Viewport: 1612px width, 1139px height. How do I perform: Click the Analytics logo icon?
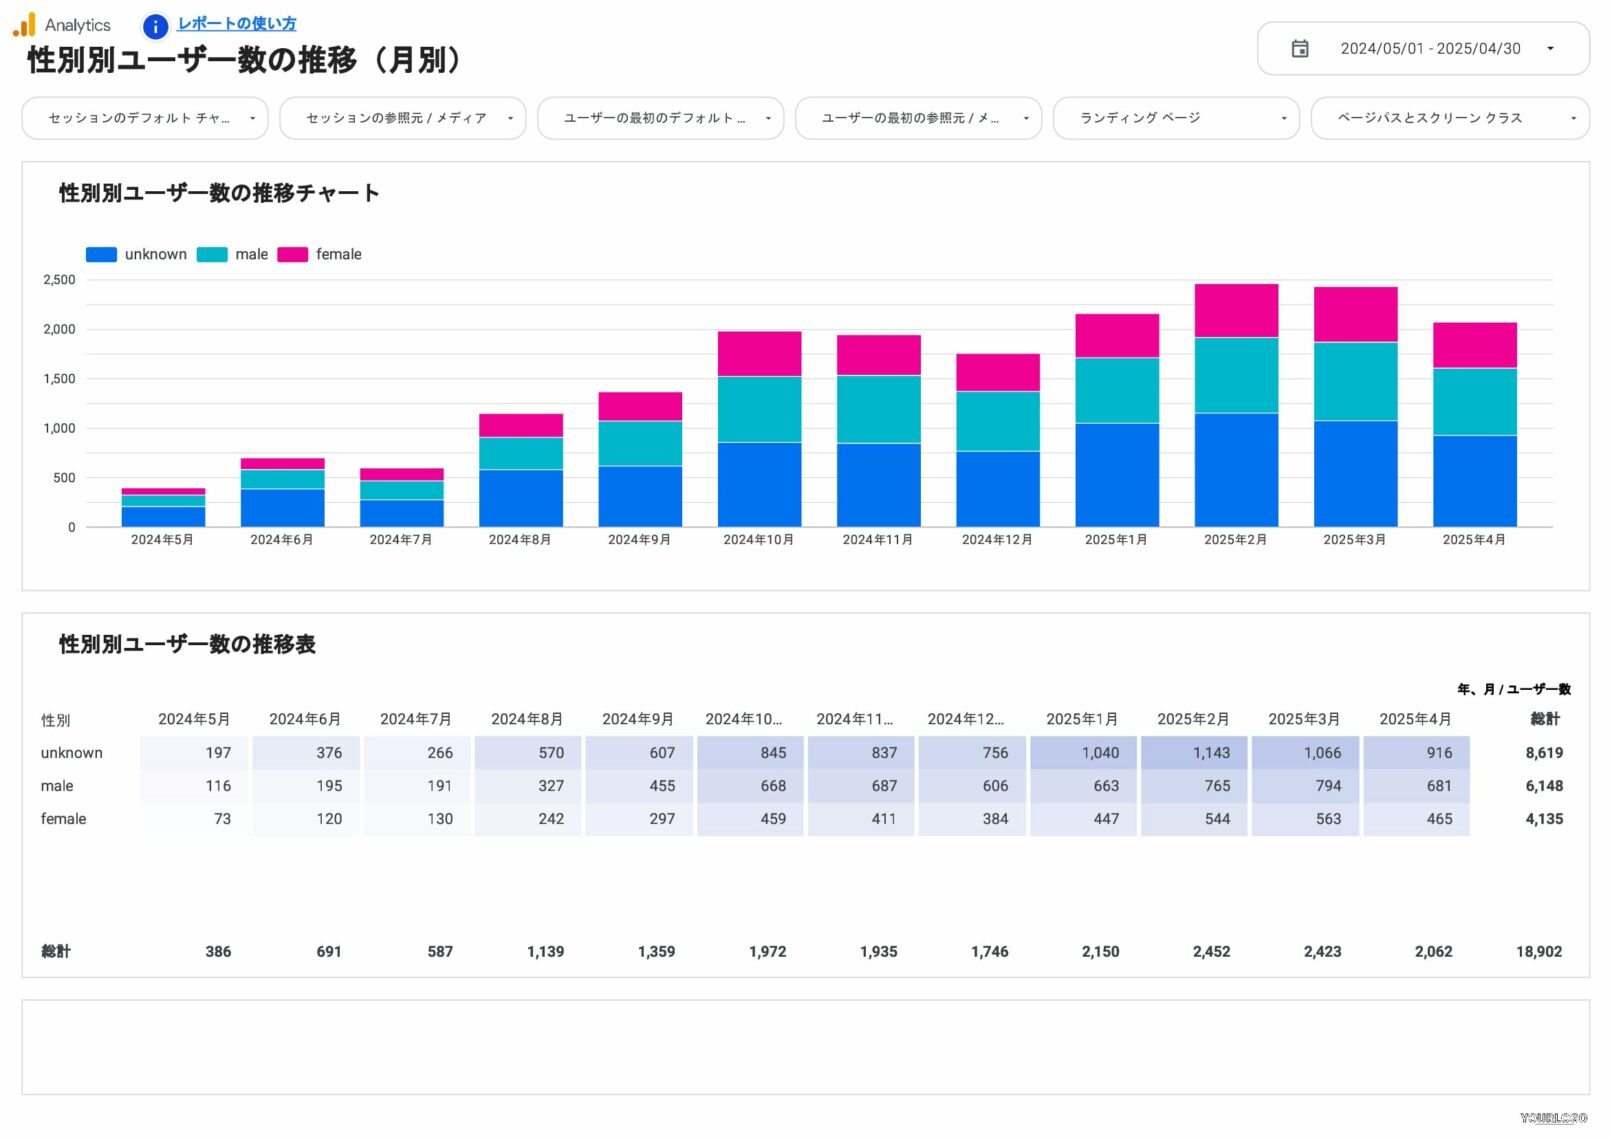click(x=24, y=25)
